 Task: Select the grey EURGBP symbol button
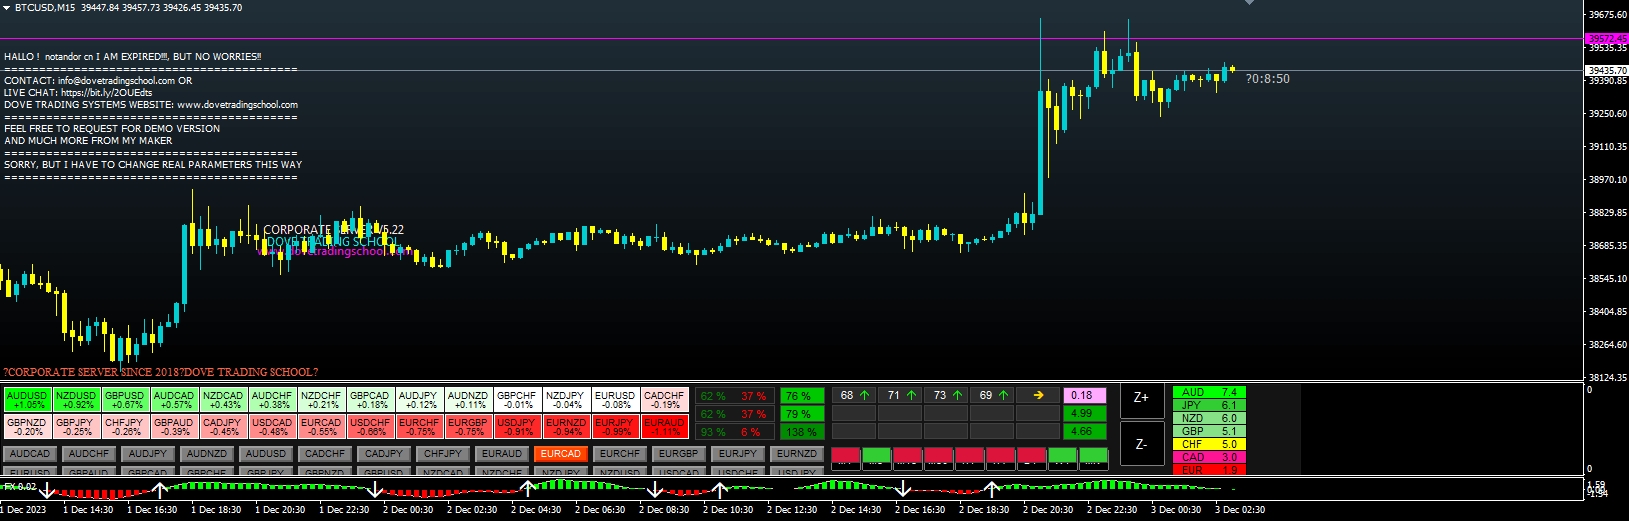click(x=679, y=454)
